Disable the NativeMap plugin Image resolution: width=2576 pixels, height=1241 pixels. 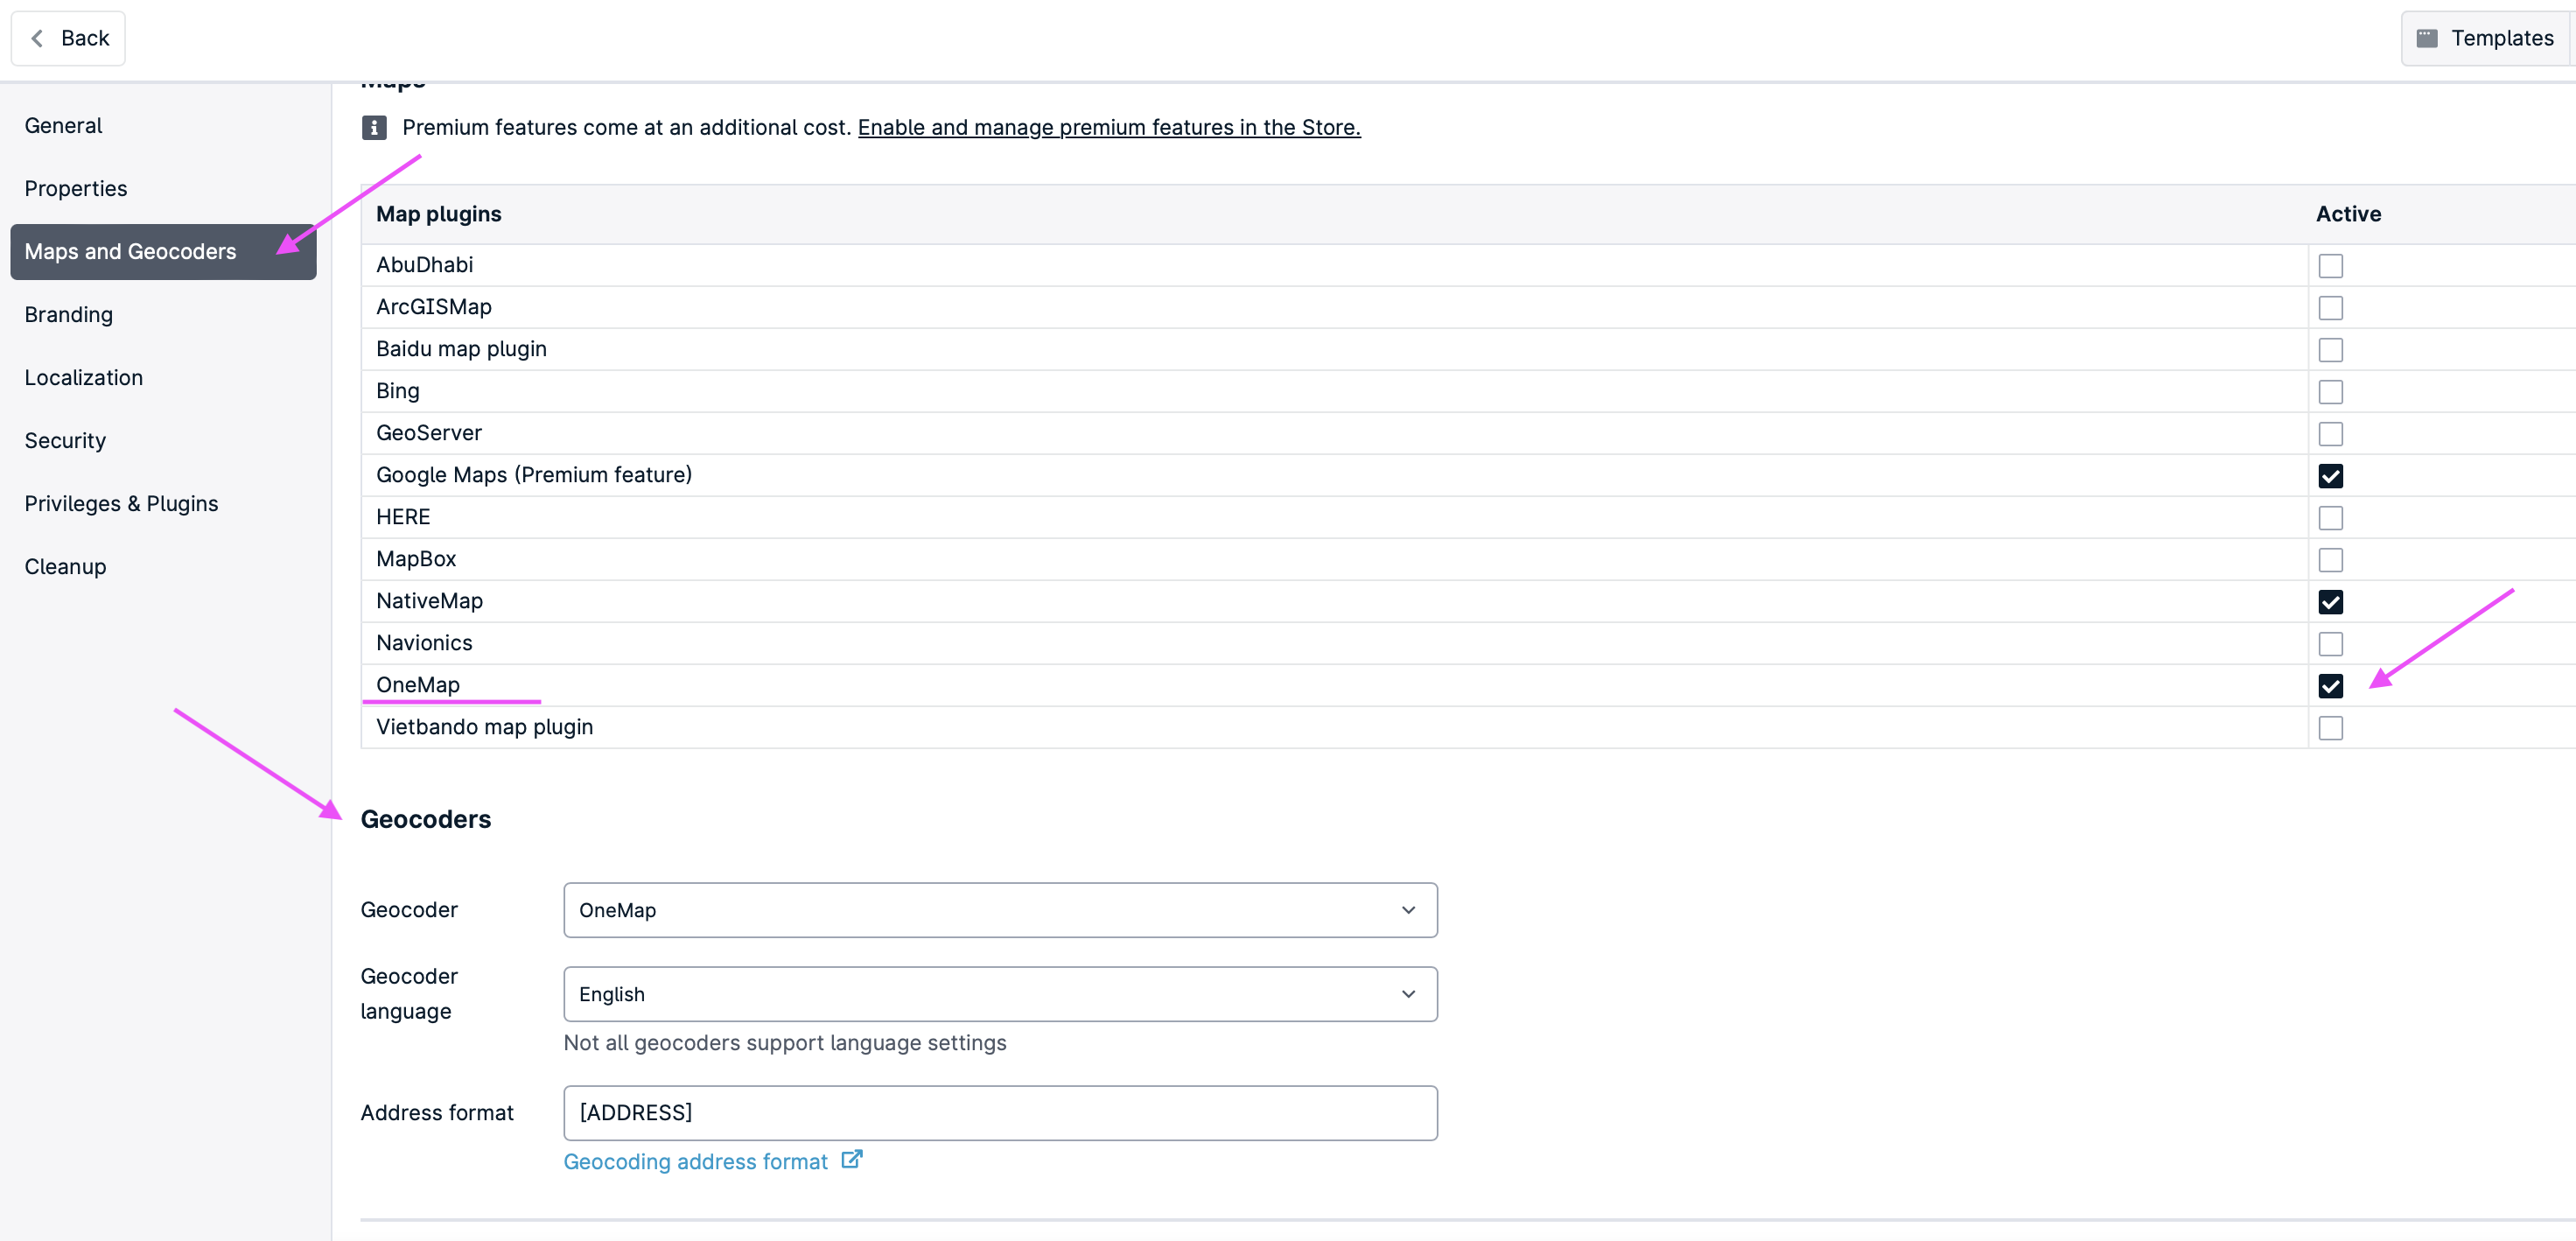[x=2331, y=602]
